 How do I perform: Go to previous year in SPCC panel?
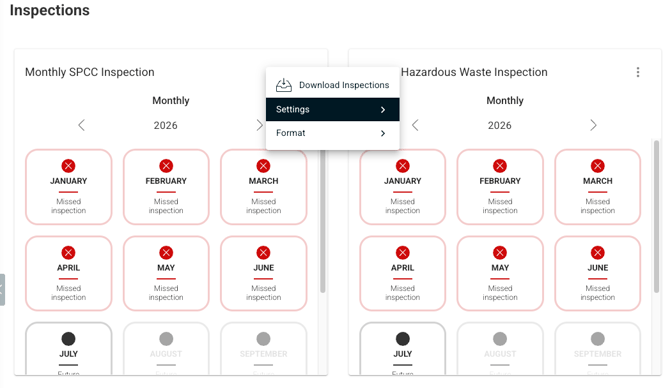[x=82, y=125]
